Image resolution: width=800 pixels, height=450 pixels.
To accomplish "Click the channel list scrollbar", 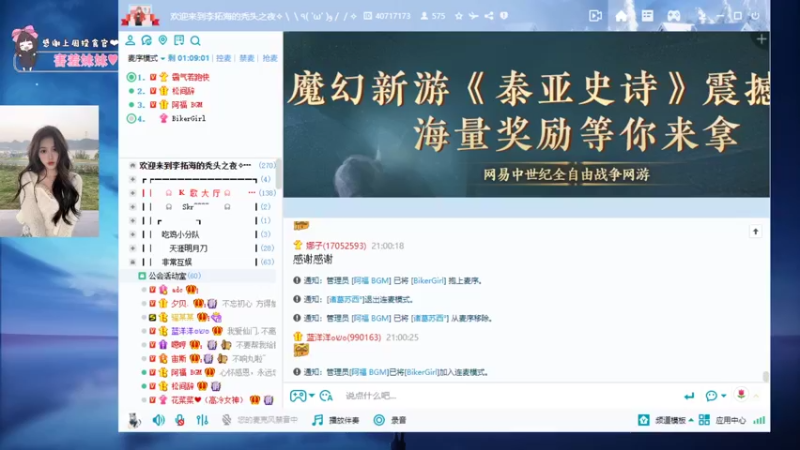I will coord(279,173).
